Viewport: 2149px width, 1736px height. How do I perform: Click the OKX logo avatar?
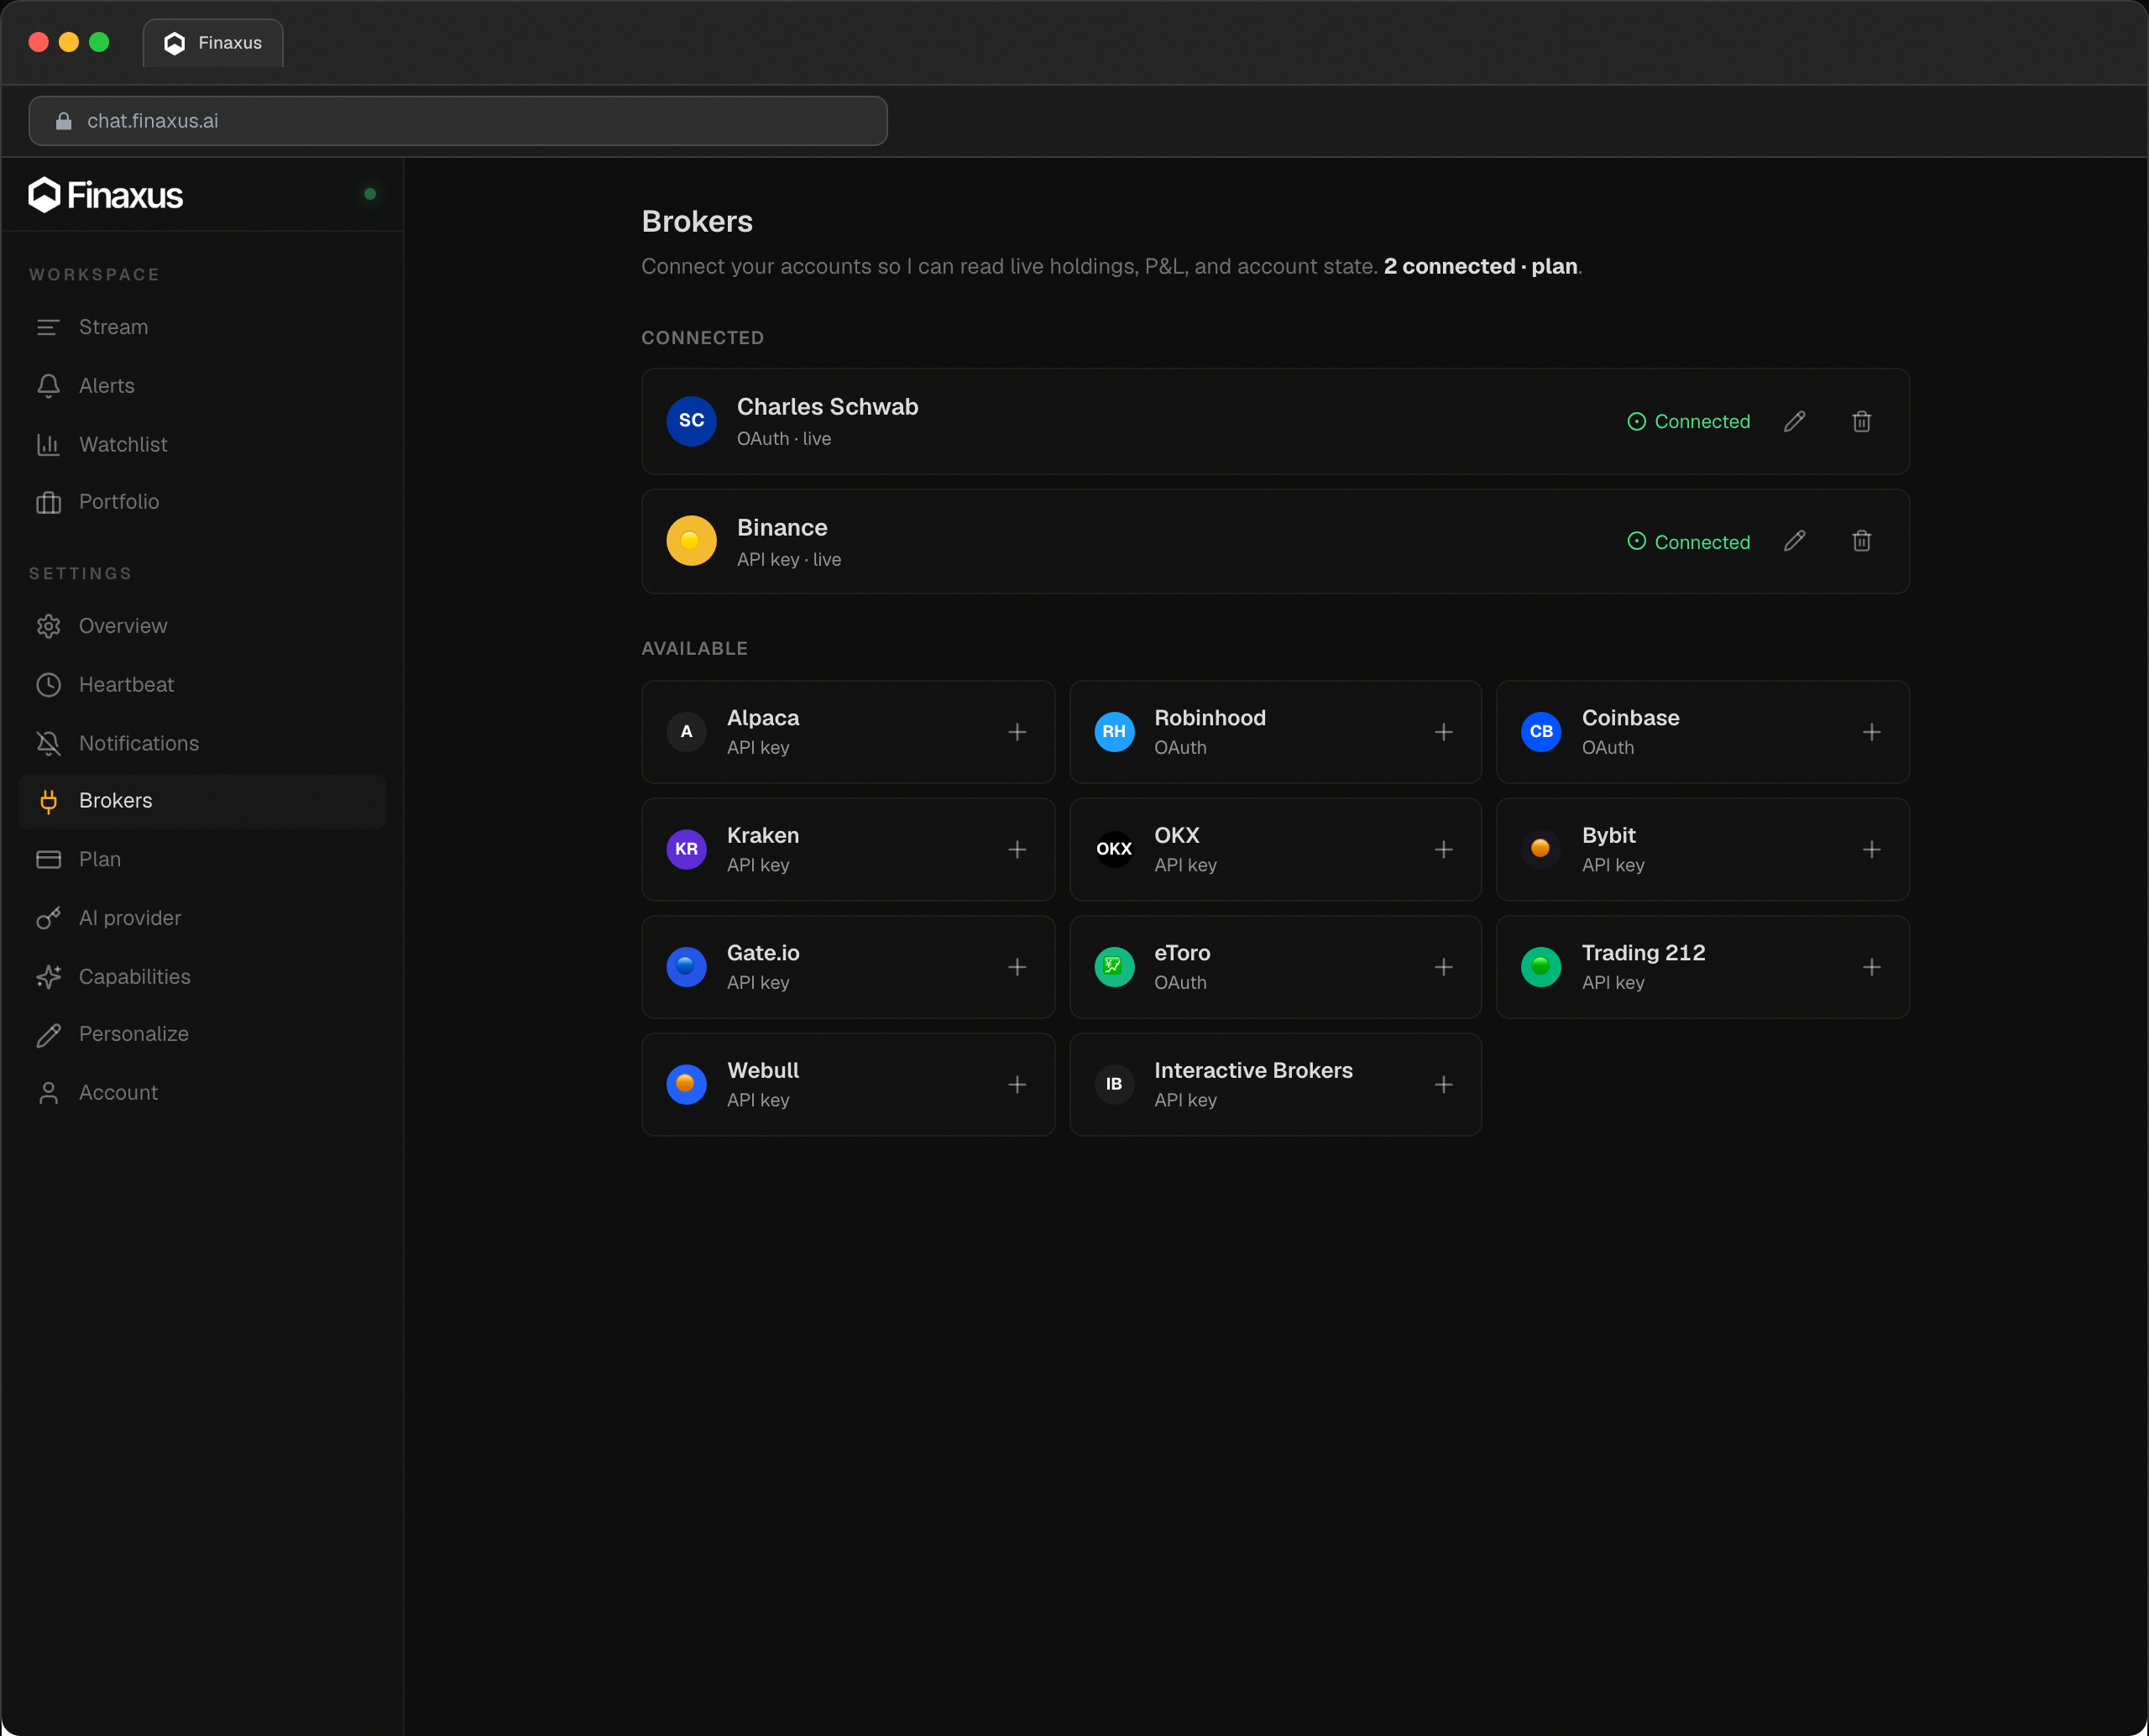(1114, 849)
